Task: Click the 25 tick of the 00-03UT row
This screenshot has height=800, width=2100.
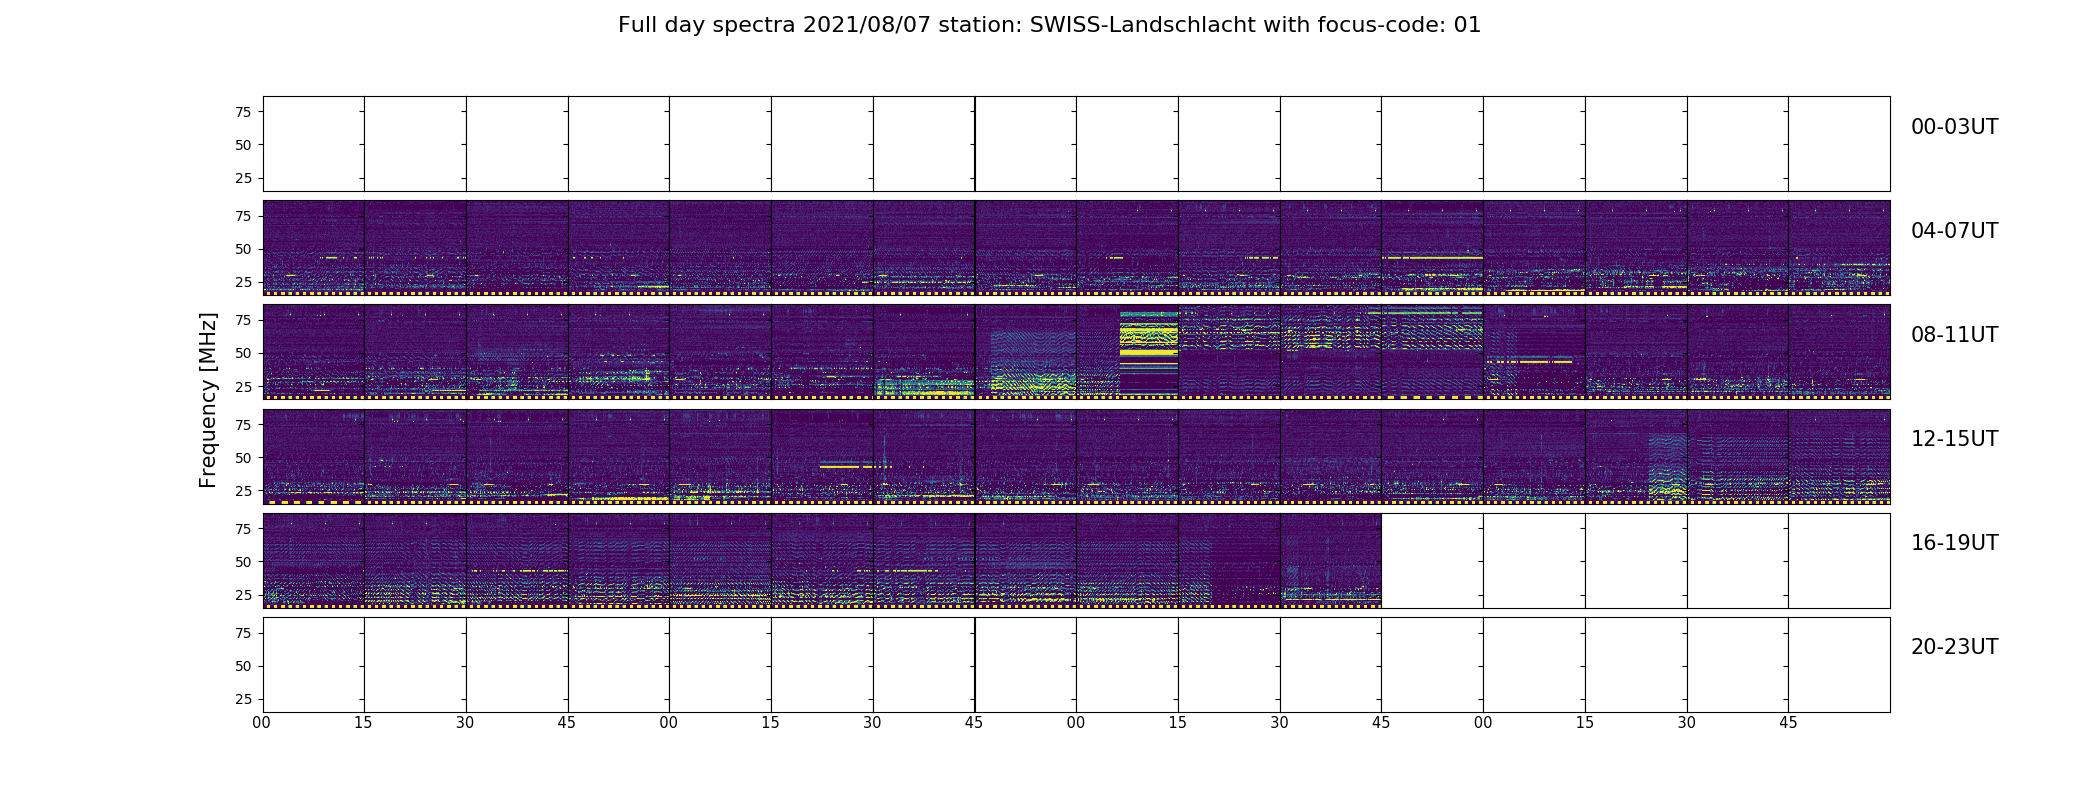Action: (243, 178)
